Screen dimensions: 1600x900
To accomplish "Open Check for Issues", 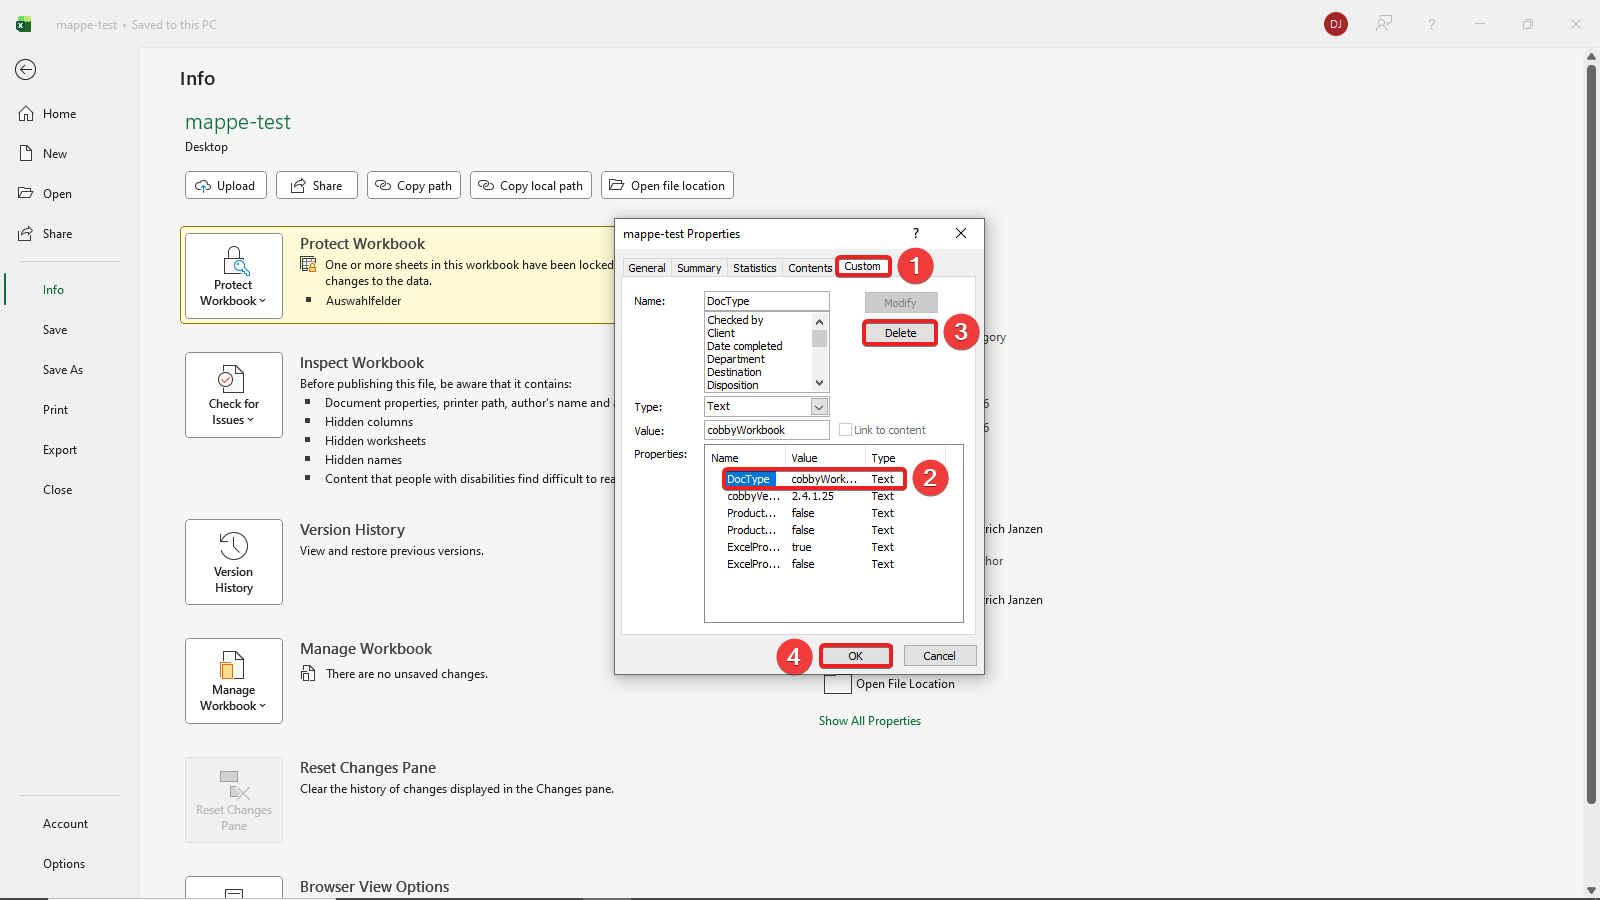I will pyautogui.click(x=233, y=394).
